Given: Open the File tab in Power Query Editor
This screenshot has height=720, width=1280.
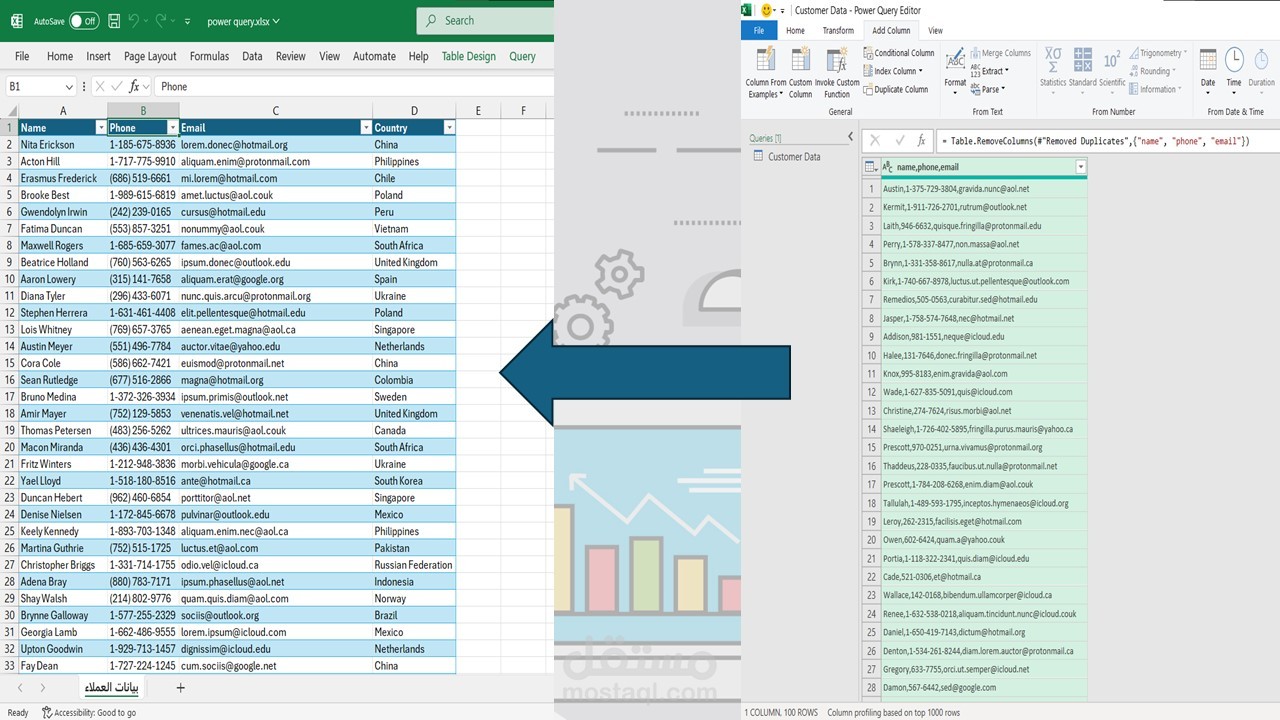Looking at the screenshot, I should [x=759, y=31].
